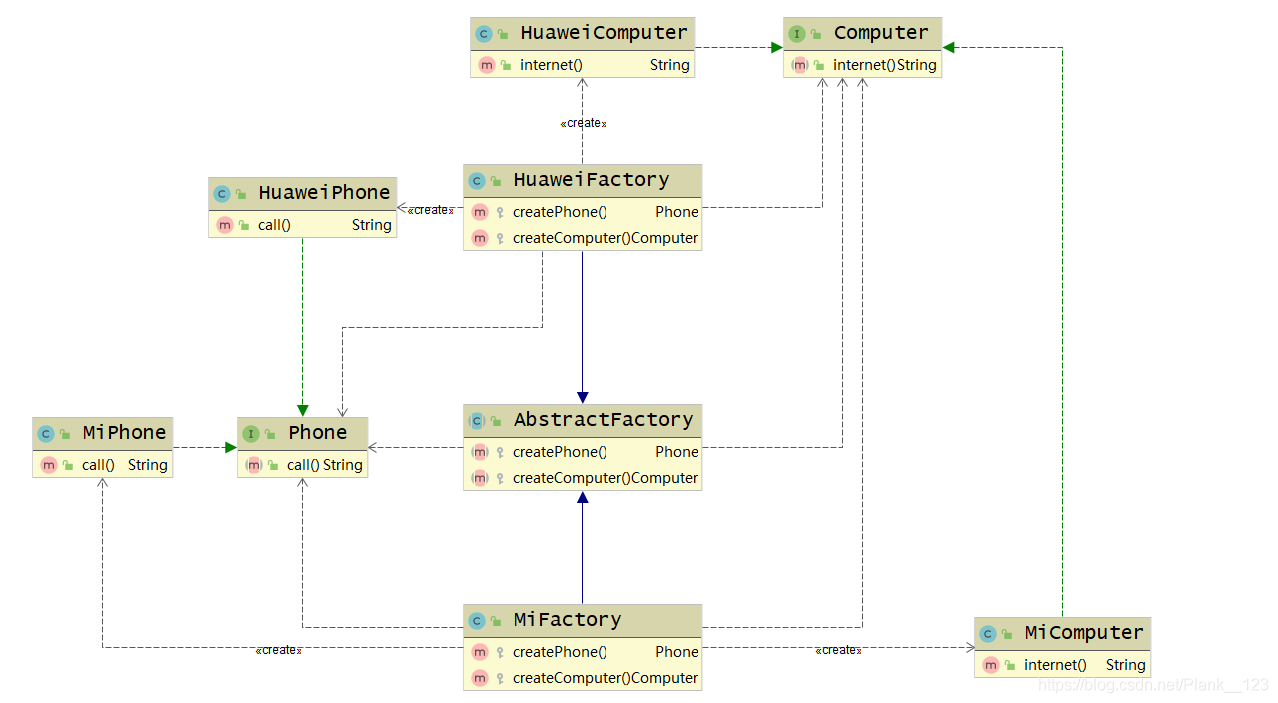The width and height of the screenshot is (1278, 703).
Task: Click method icon beside MiFactory createComputer()
Action: (x=480, y=678)
